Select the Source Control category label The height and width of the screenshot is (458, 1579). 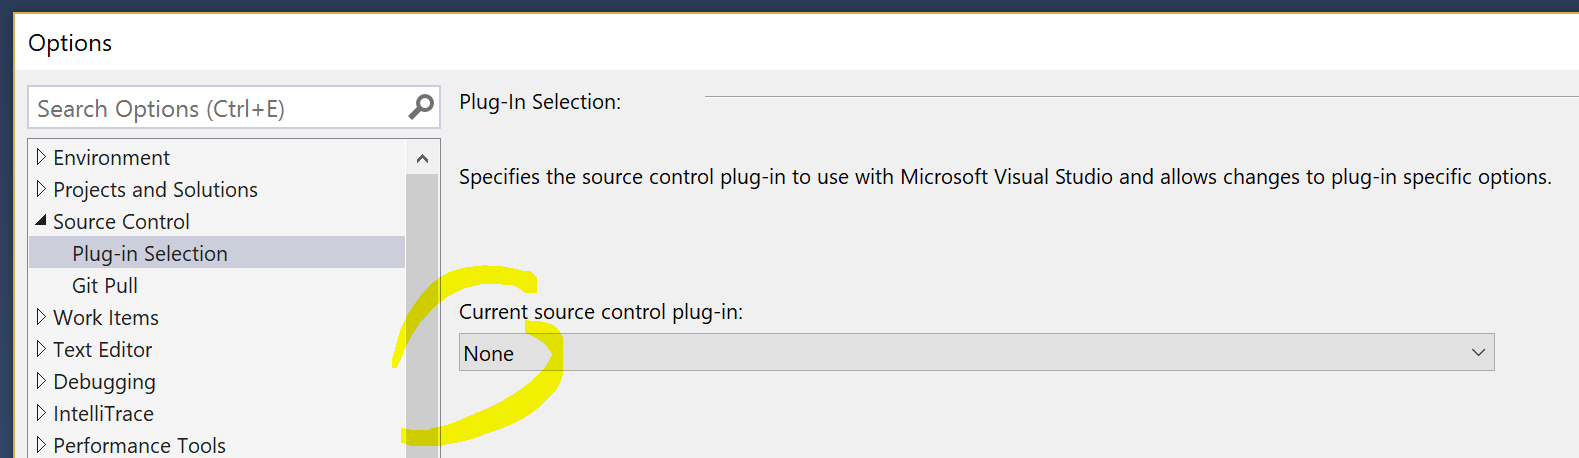[121, 222]
